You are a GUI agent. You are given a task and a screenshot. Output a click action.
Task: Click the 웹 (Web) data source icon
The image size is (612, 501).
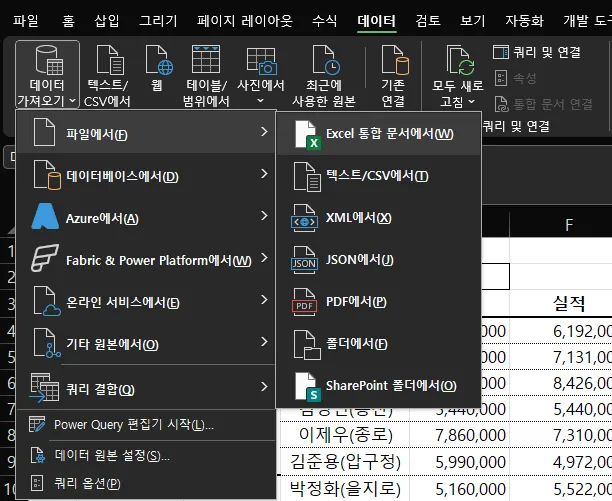pyautogui.click(x=159, y=62)
